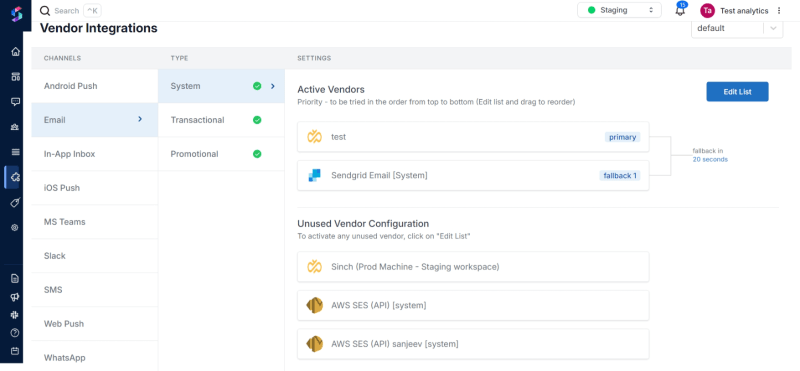Open the megaphone icon in sidebar
The image size is (800, 371).
point(15,297)
